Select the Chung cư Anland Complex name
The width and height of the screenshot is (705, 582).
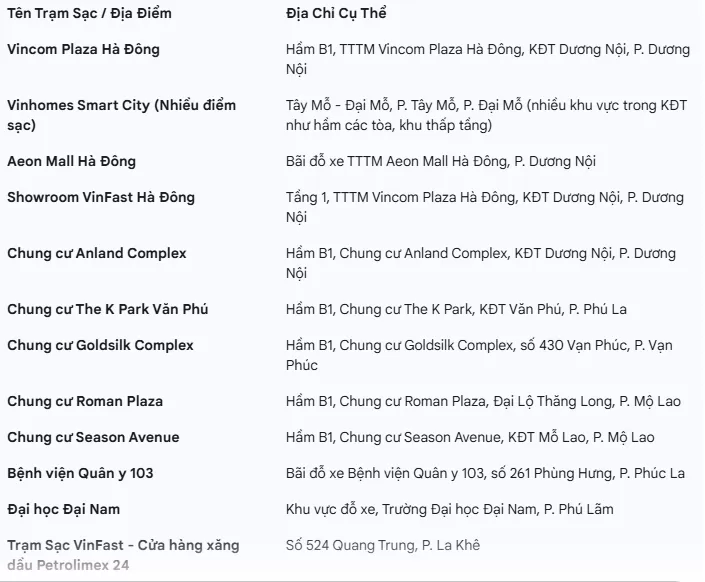coord(96,253)
